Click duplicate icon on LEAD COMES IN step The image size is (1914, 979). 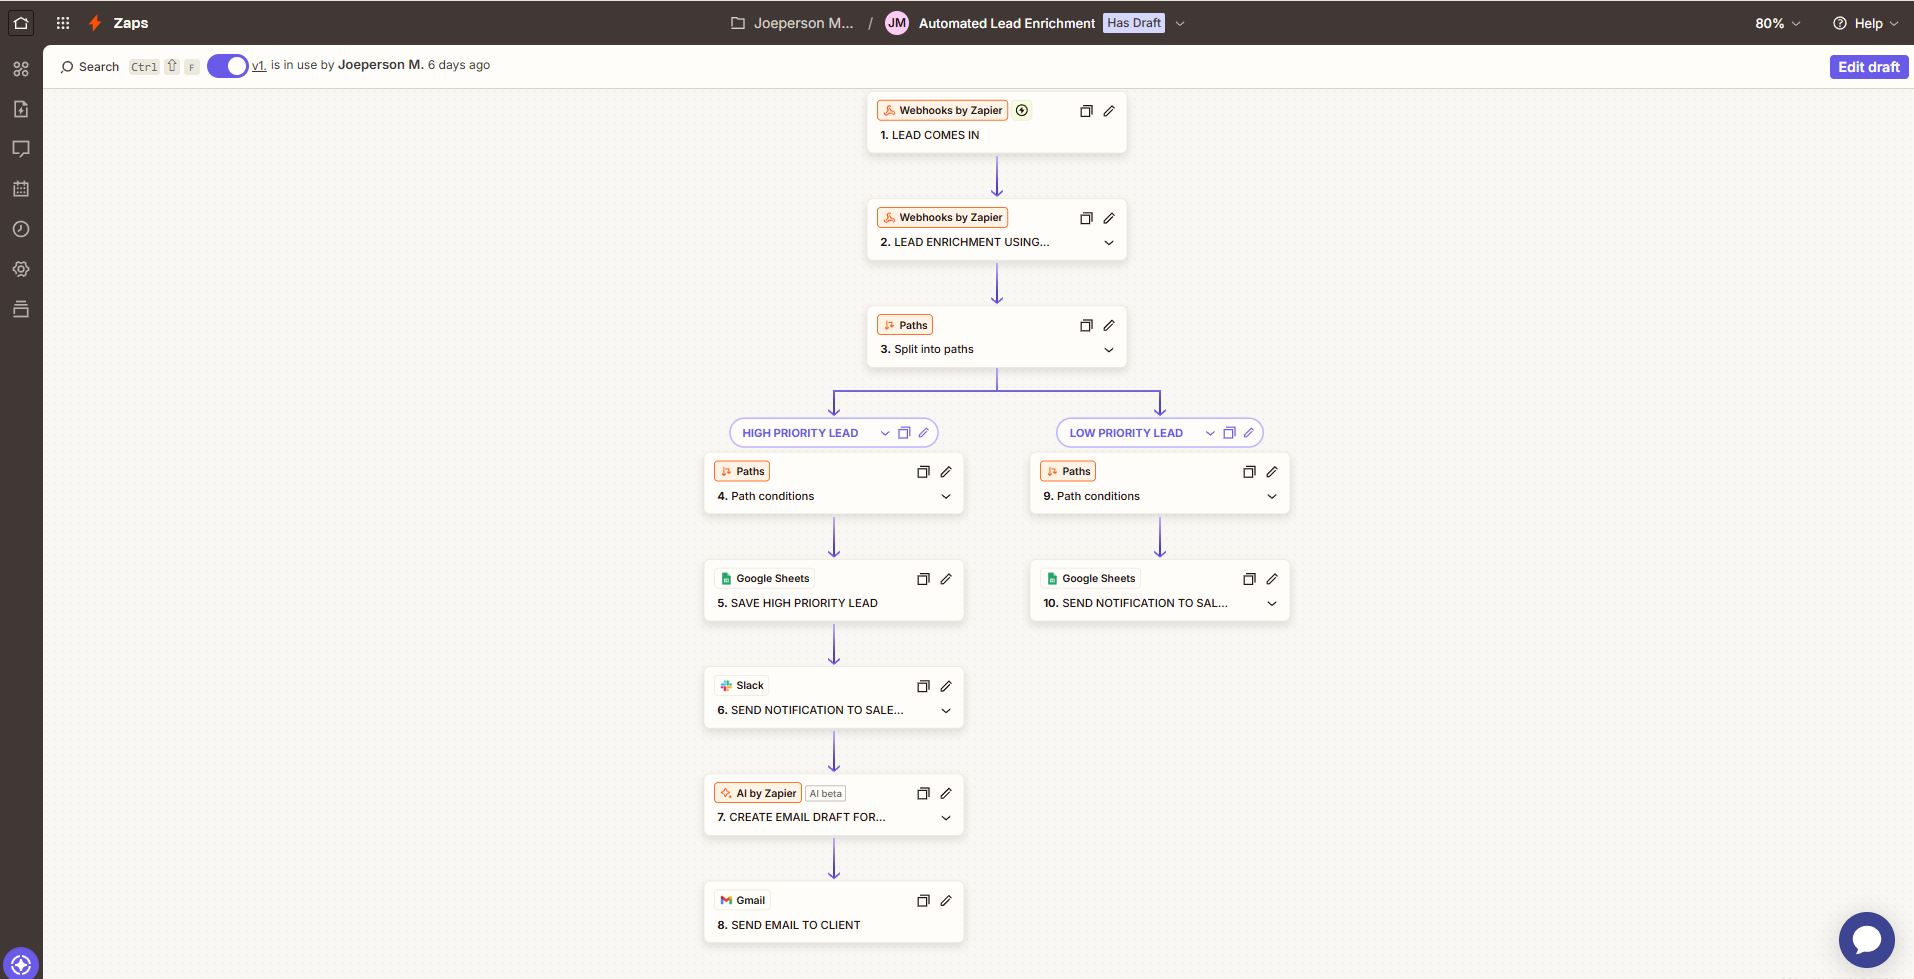(x=1086, y=111)
